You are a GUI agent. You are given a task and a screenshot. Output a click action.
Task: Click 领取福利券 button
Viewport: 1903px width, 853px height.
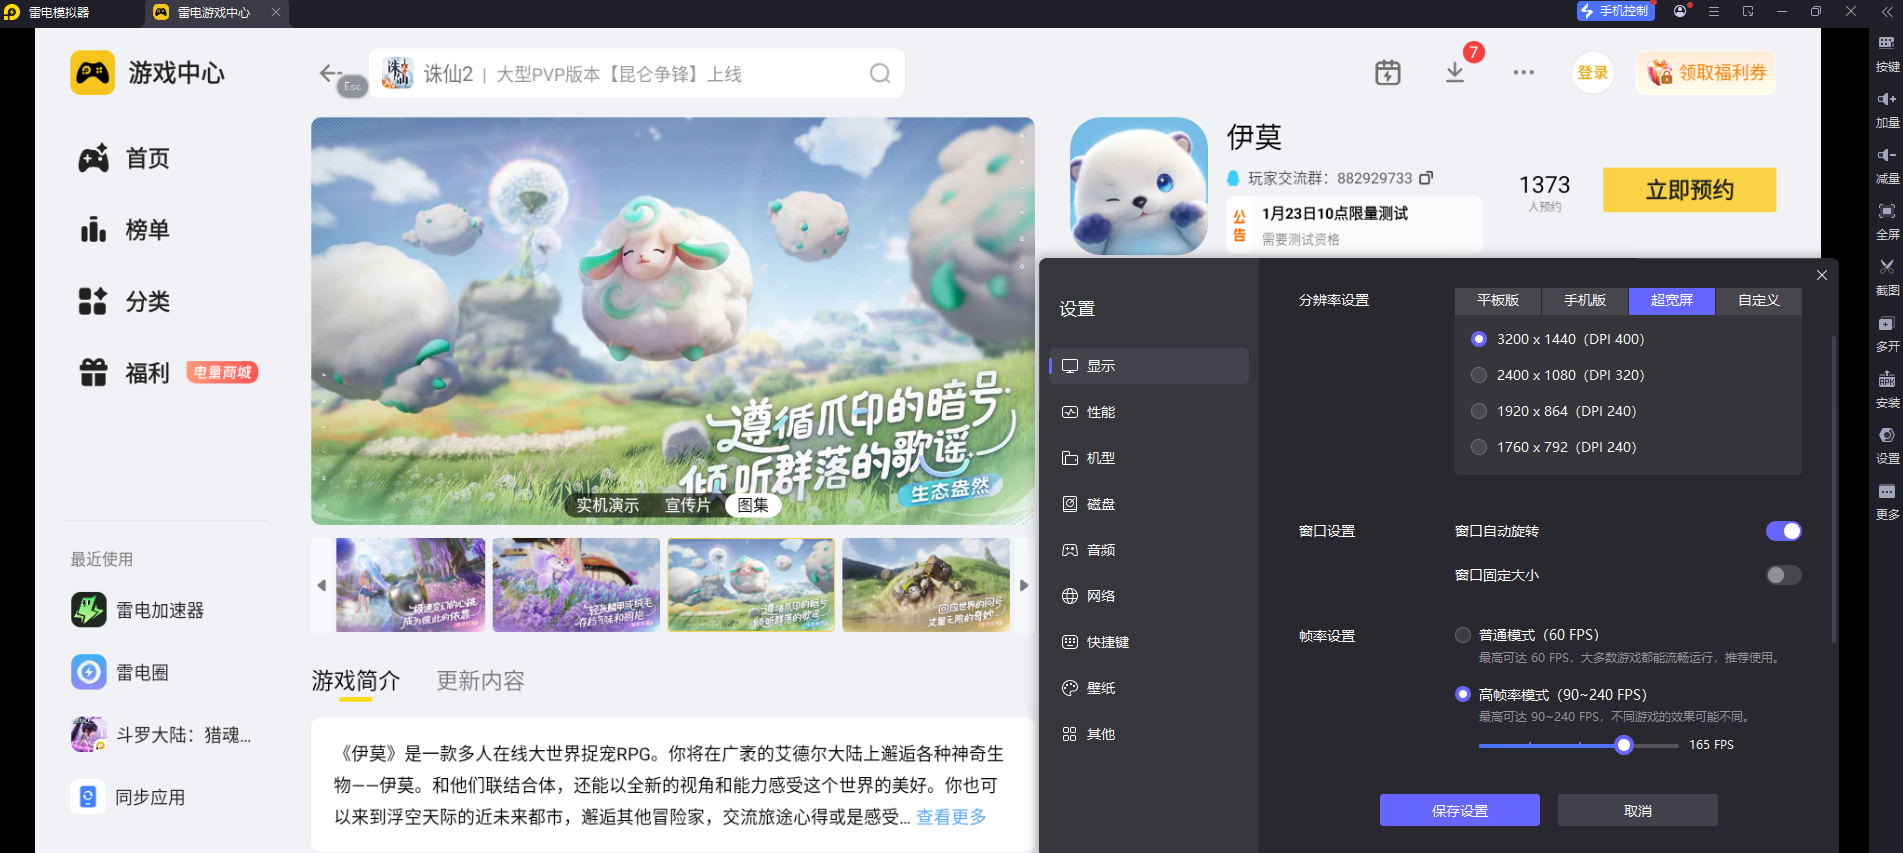click(1706, 73)
